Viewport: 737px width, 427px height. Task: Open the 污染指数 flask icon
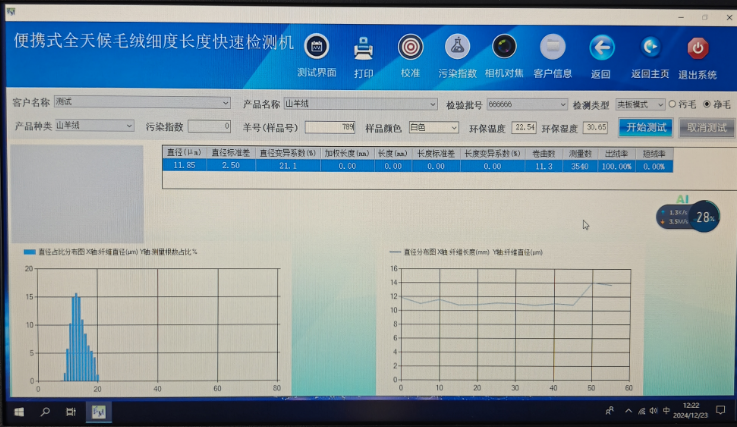click(x=458, y=47)
